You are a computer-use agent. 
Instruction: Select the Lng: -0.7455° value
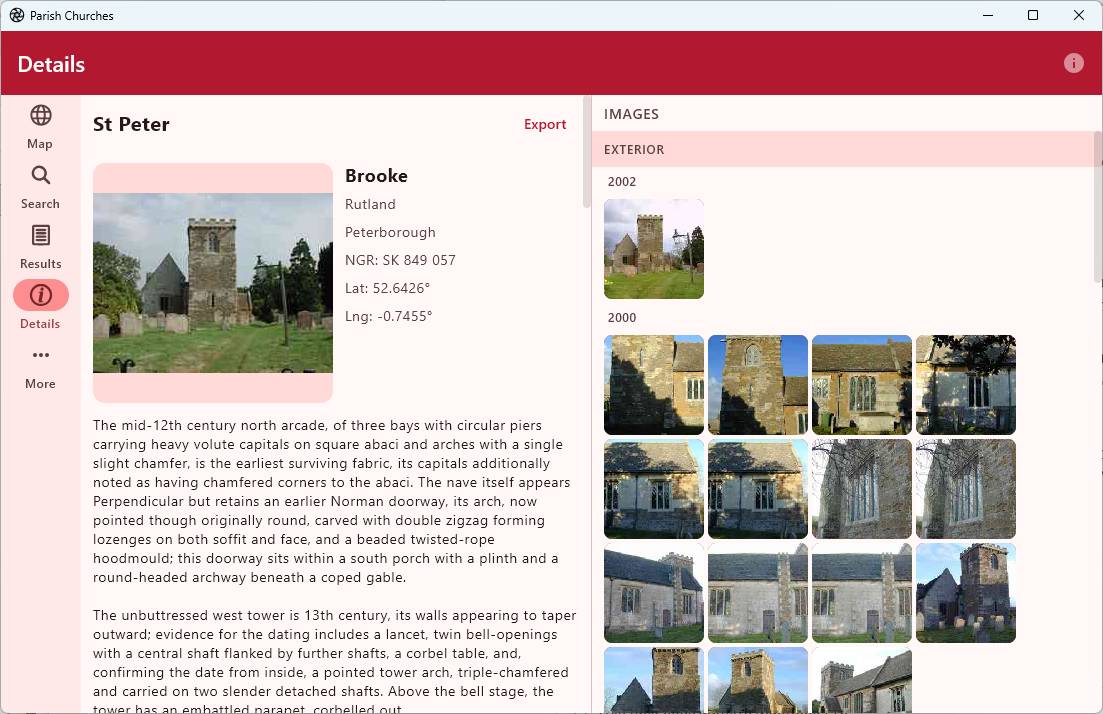(388, 317)
